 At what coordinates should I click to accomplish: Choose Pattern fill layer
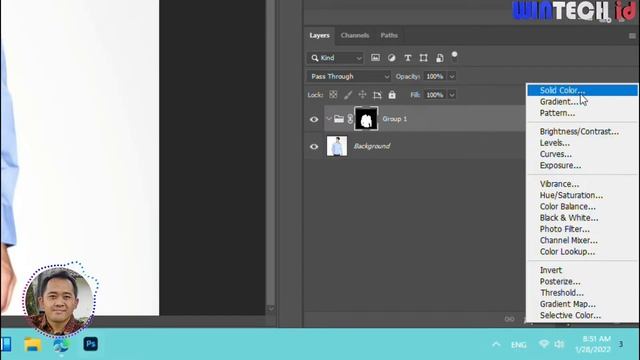coord(582,113)
